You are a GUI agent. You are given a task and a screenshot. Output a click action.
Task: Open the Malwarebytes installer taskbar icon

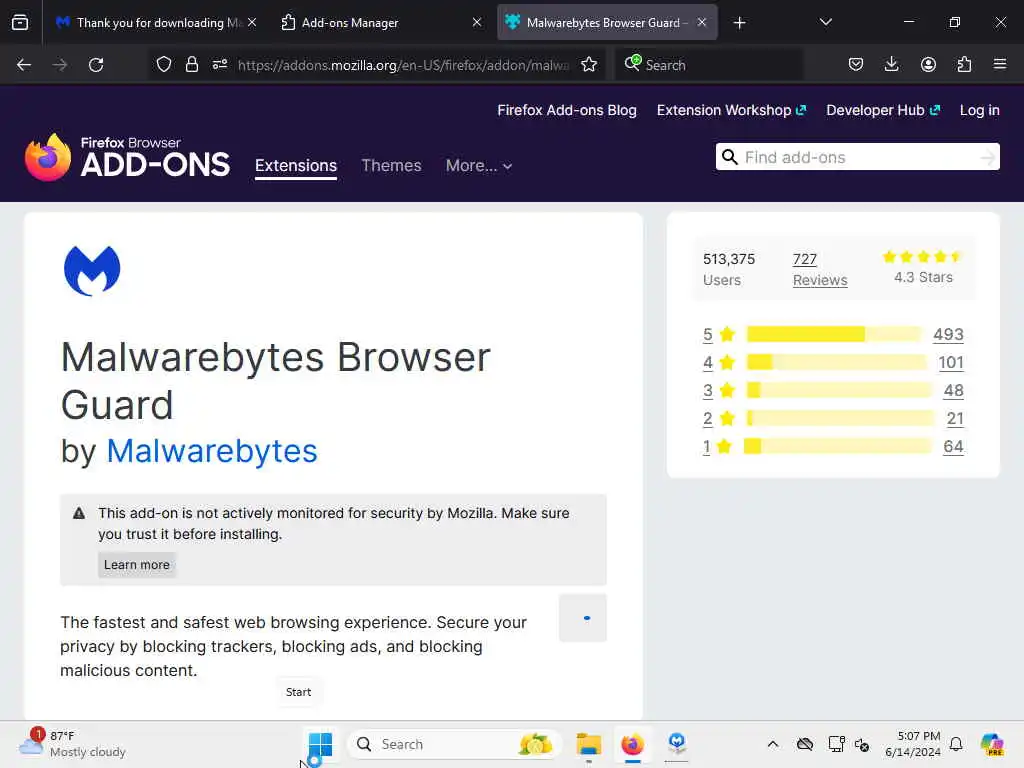(x=677, y=744)
